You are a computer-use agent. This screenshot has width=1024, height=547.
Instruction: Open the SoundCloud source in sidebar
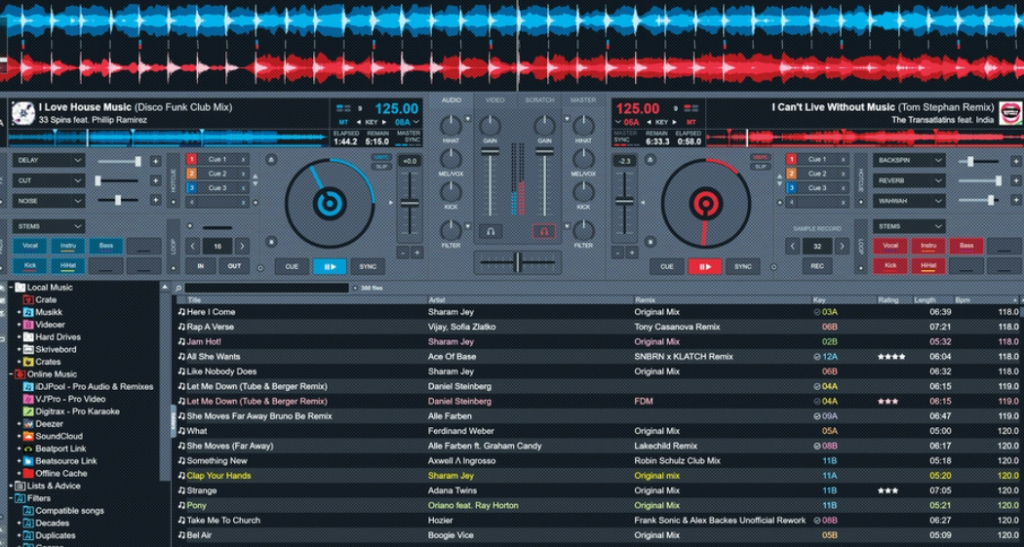59,436
